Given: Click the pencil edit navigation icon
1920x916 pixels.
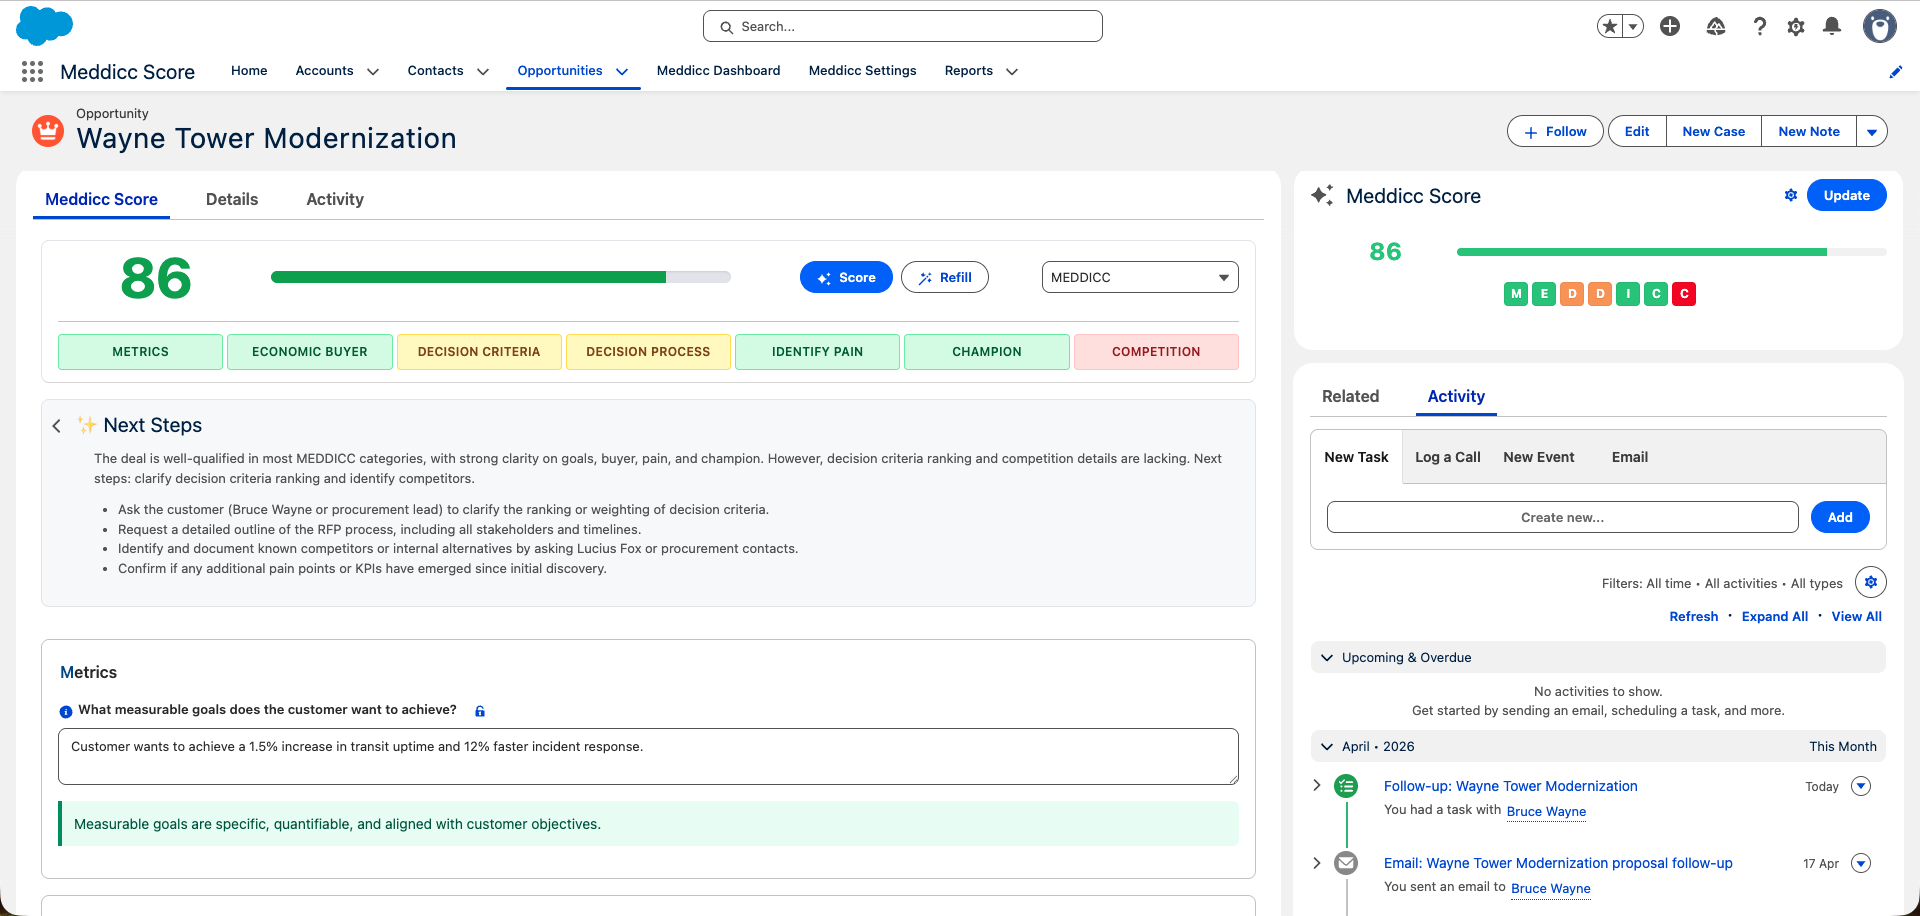Looking at the screenshot, I should 1895,72.
